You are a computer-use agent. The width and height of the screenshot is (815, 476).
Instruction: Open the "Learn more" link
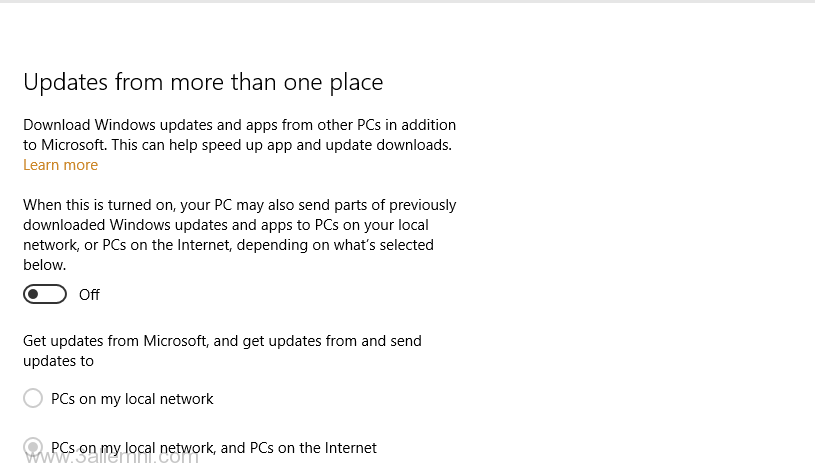coord(60,165)
